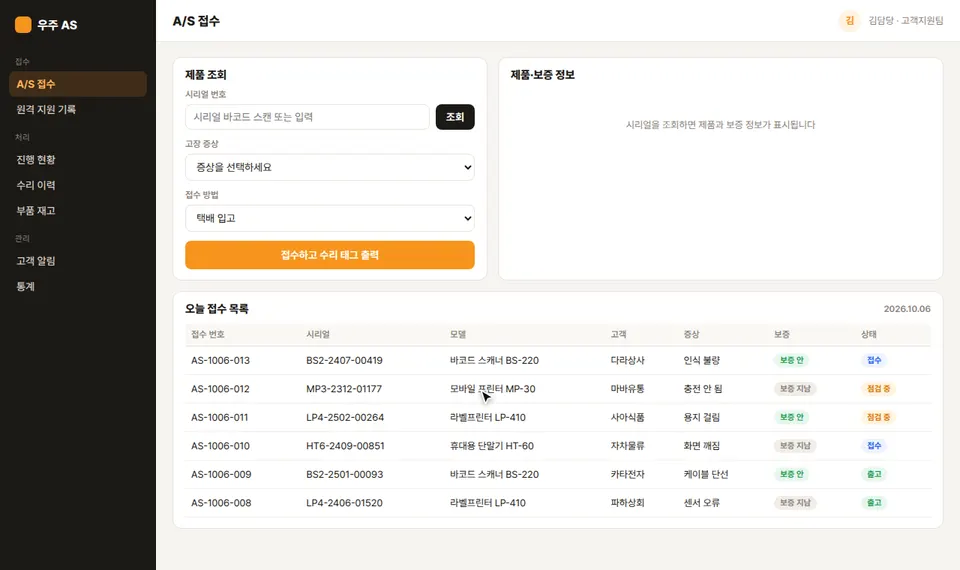The width and height of the screenshot is (960, 570).
Task: Click serial HT6-2409-00851
Action: click(345, 446)
